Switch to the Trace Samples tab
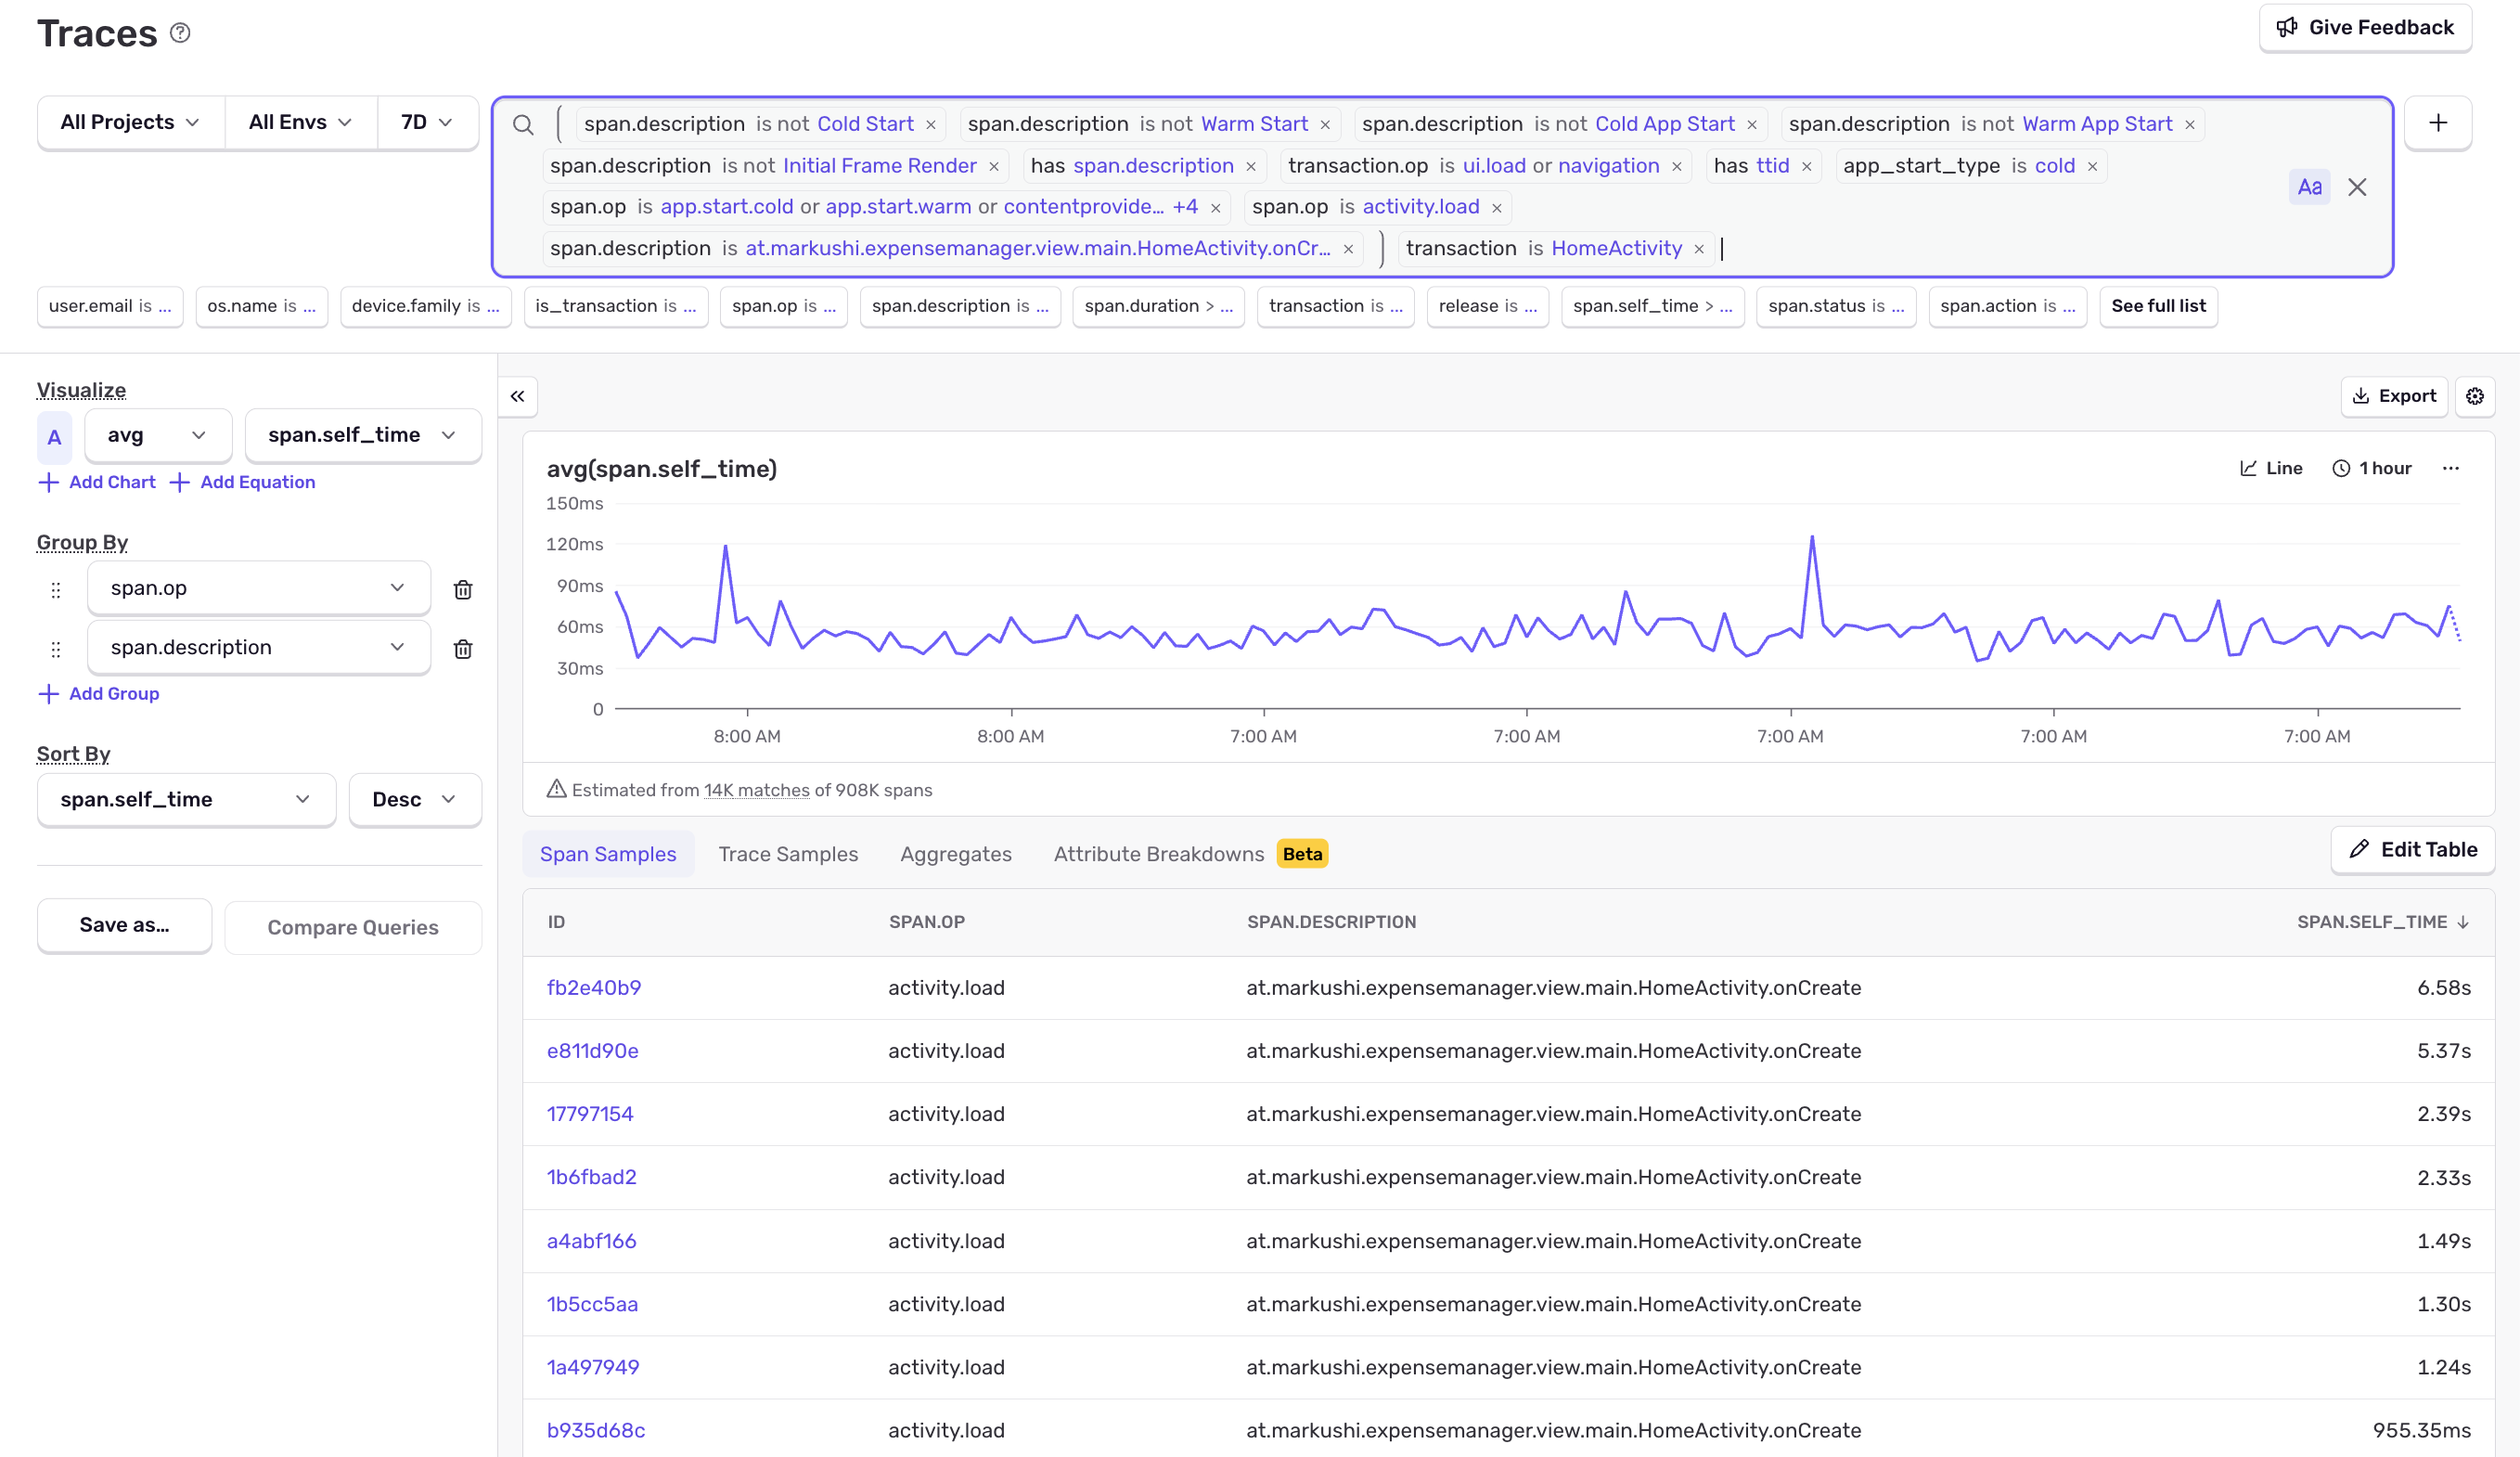The width and height of the screenshot is (2520, 1457). [x=787, y=853]
